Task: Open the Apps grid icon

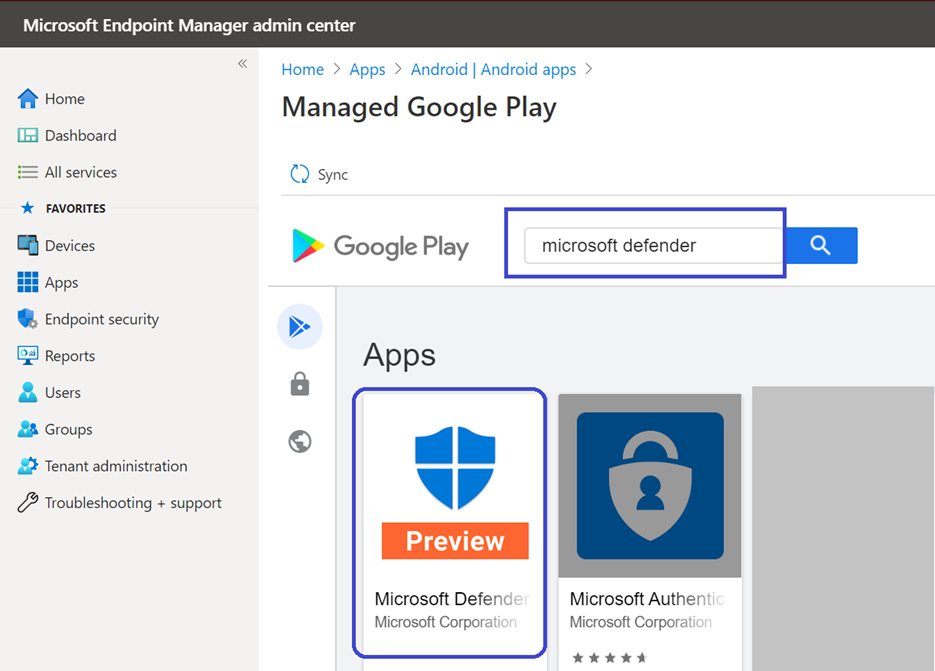Action: tap(28, 283)
